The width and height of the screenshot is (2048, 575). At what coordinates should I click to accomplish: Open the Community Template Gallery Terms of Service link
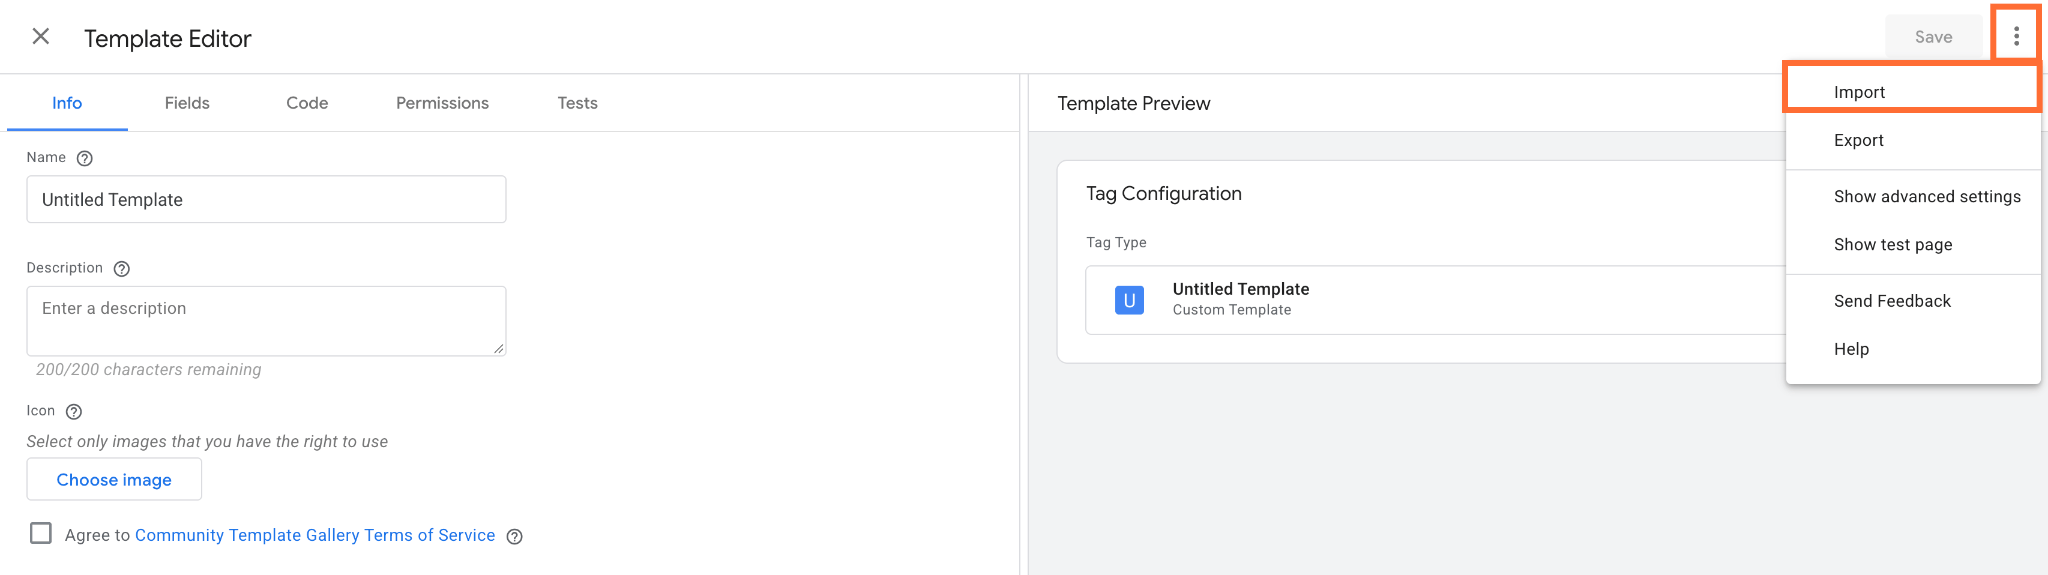click(x=315, y=535)
